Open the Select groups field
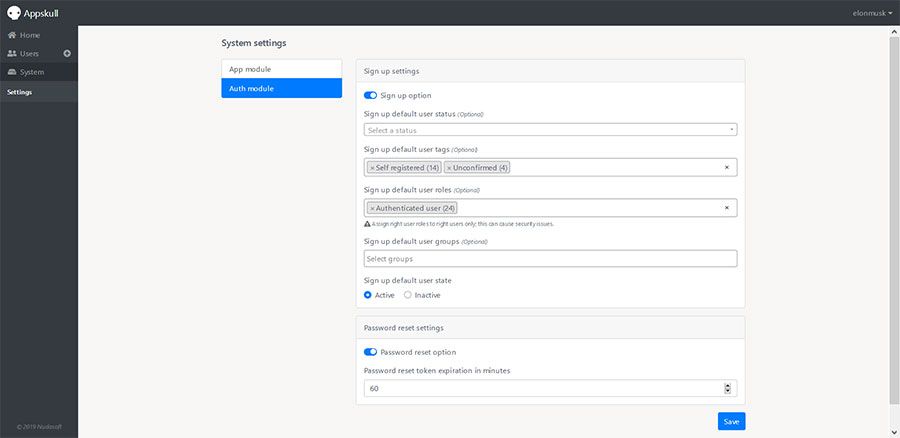 coord(551,259)
